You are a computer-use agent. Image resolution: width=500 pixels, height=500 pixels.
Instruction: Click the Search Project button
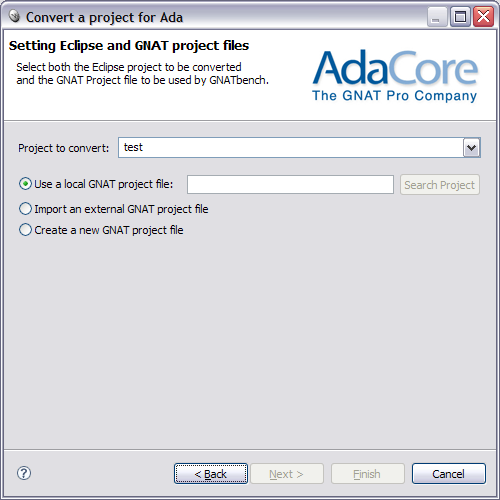tap(440, 185)
